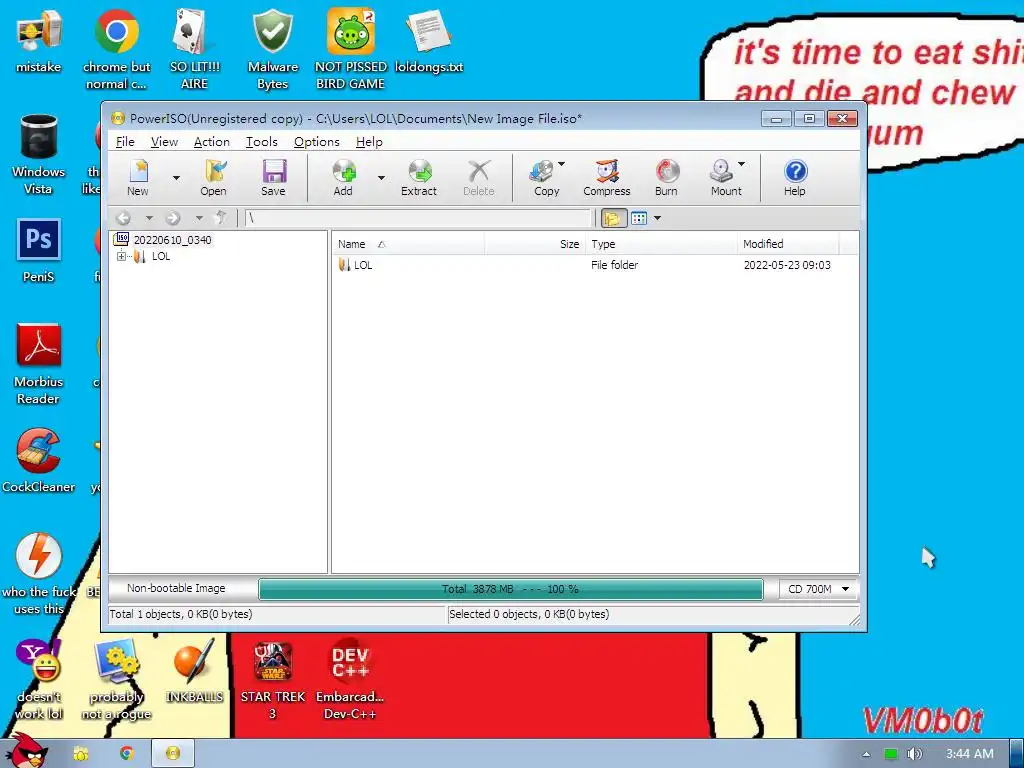Open the SO LIT!!! AIRE desktop icon

click(x=195, y=50)
